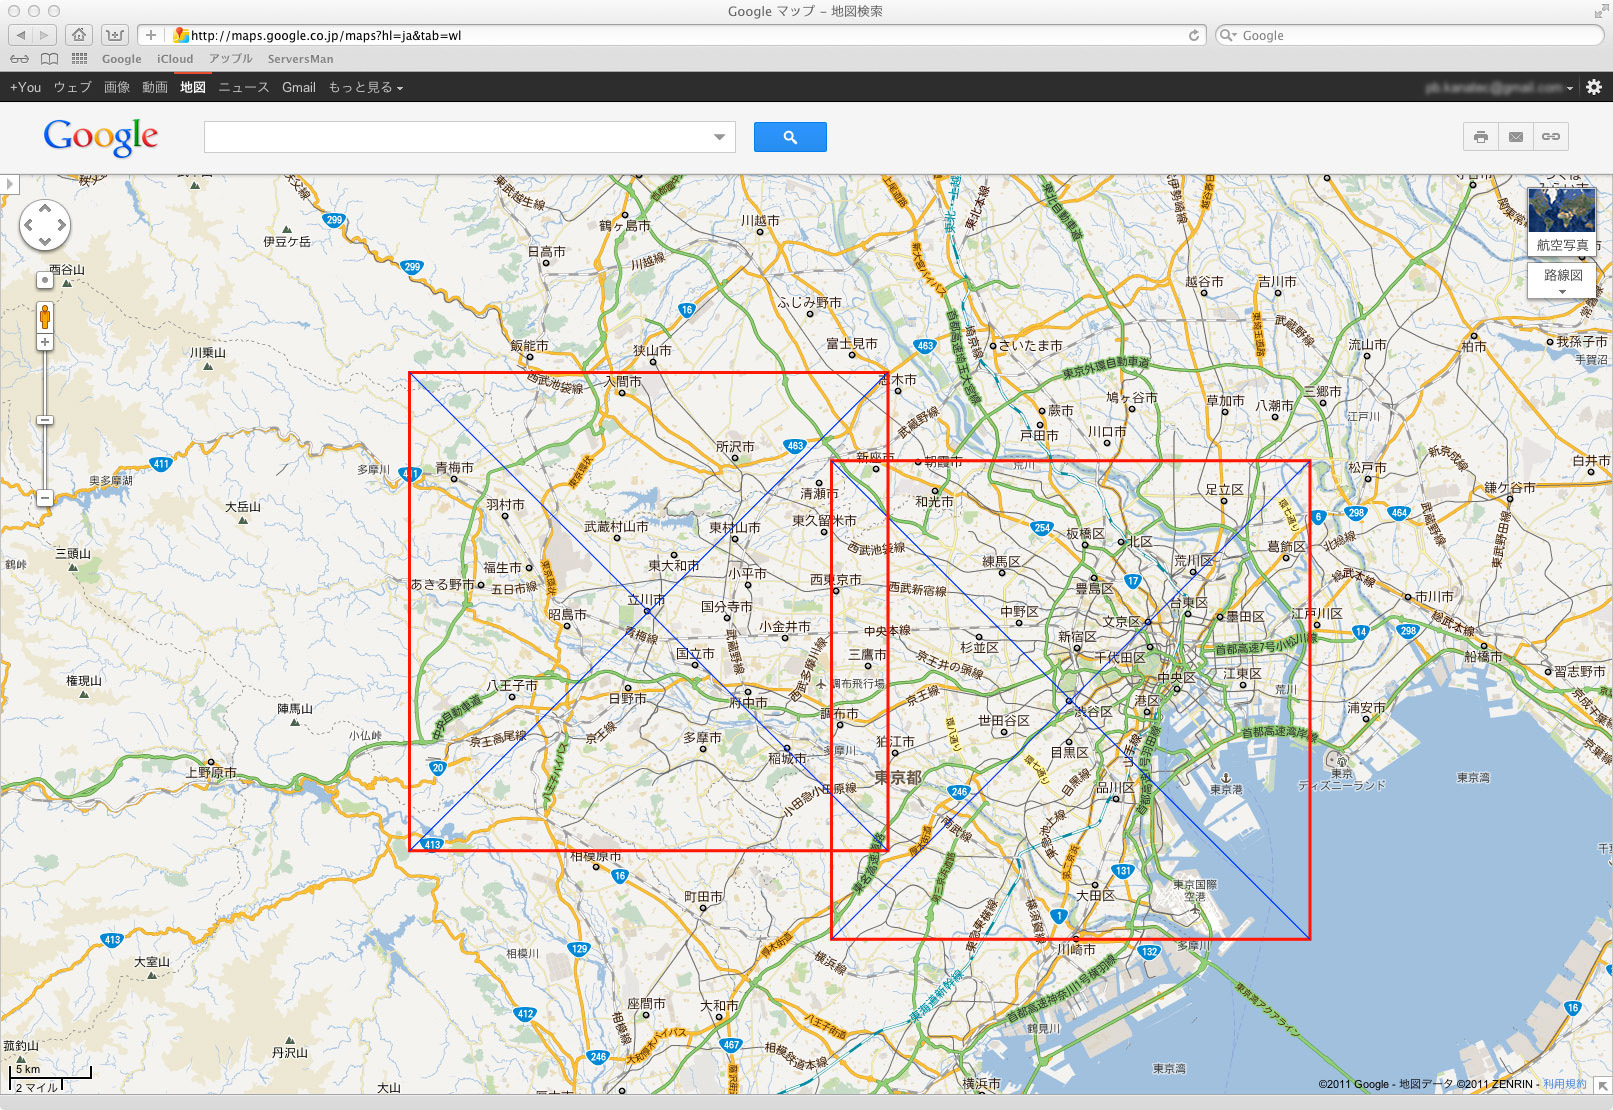Select the Street View pegman icon
The width and height of the screenshot is (1613, 1110).
click(45, 318)
